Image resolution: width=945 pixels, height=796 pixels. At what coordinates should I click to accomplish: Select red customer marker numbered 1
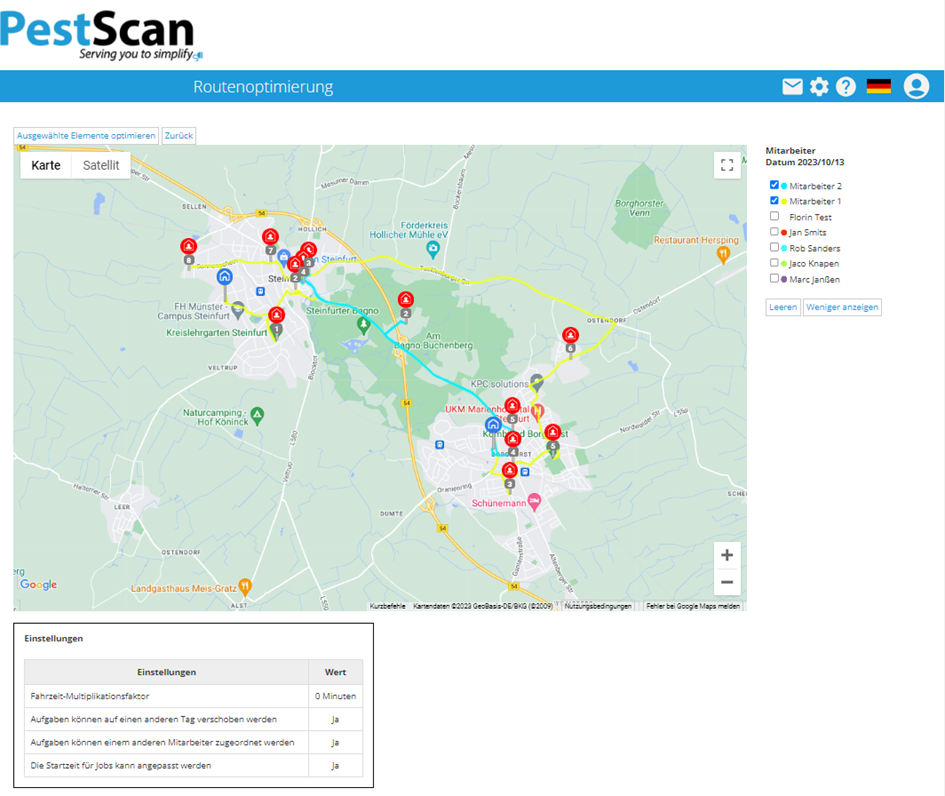[276, 315]
